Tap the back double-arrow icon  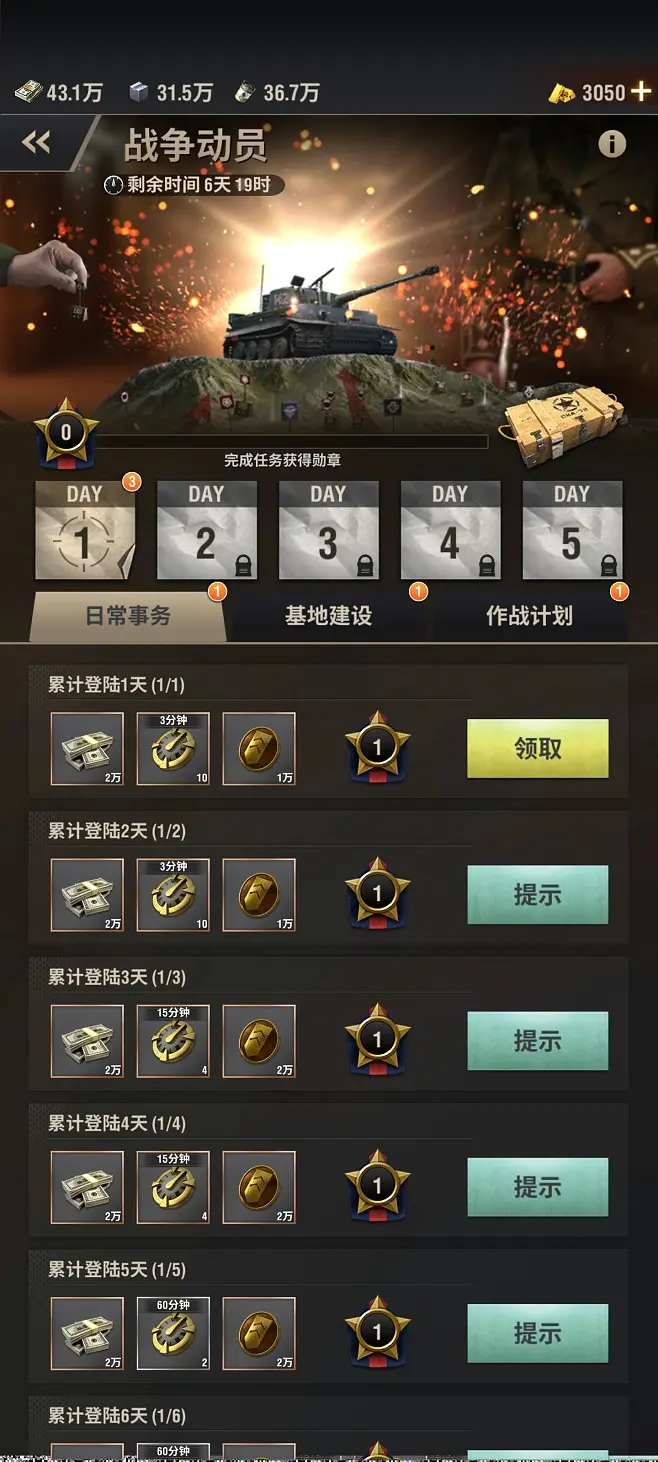(x=36, y=143)
